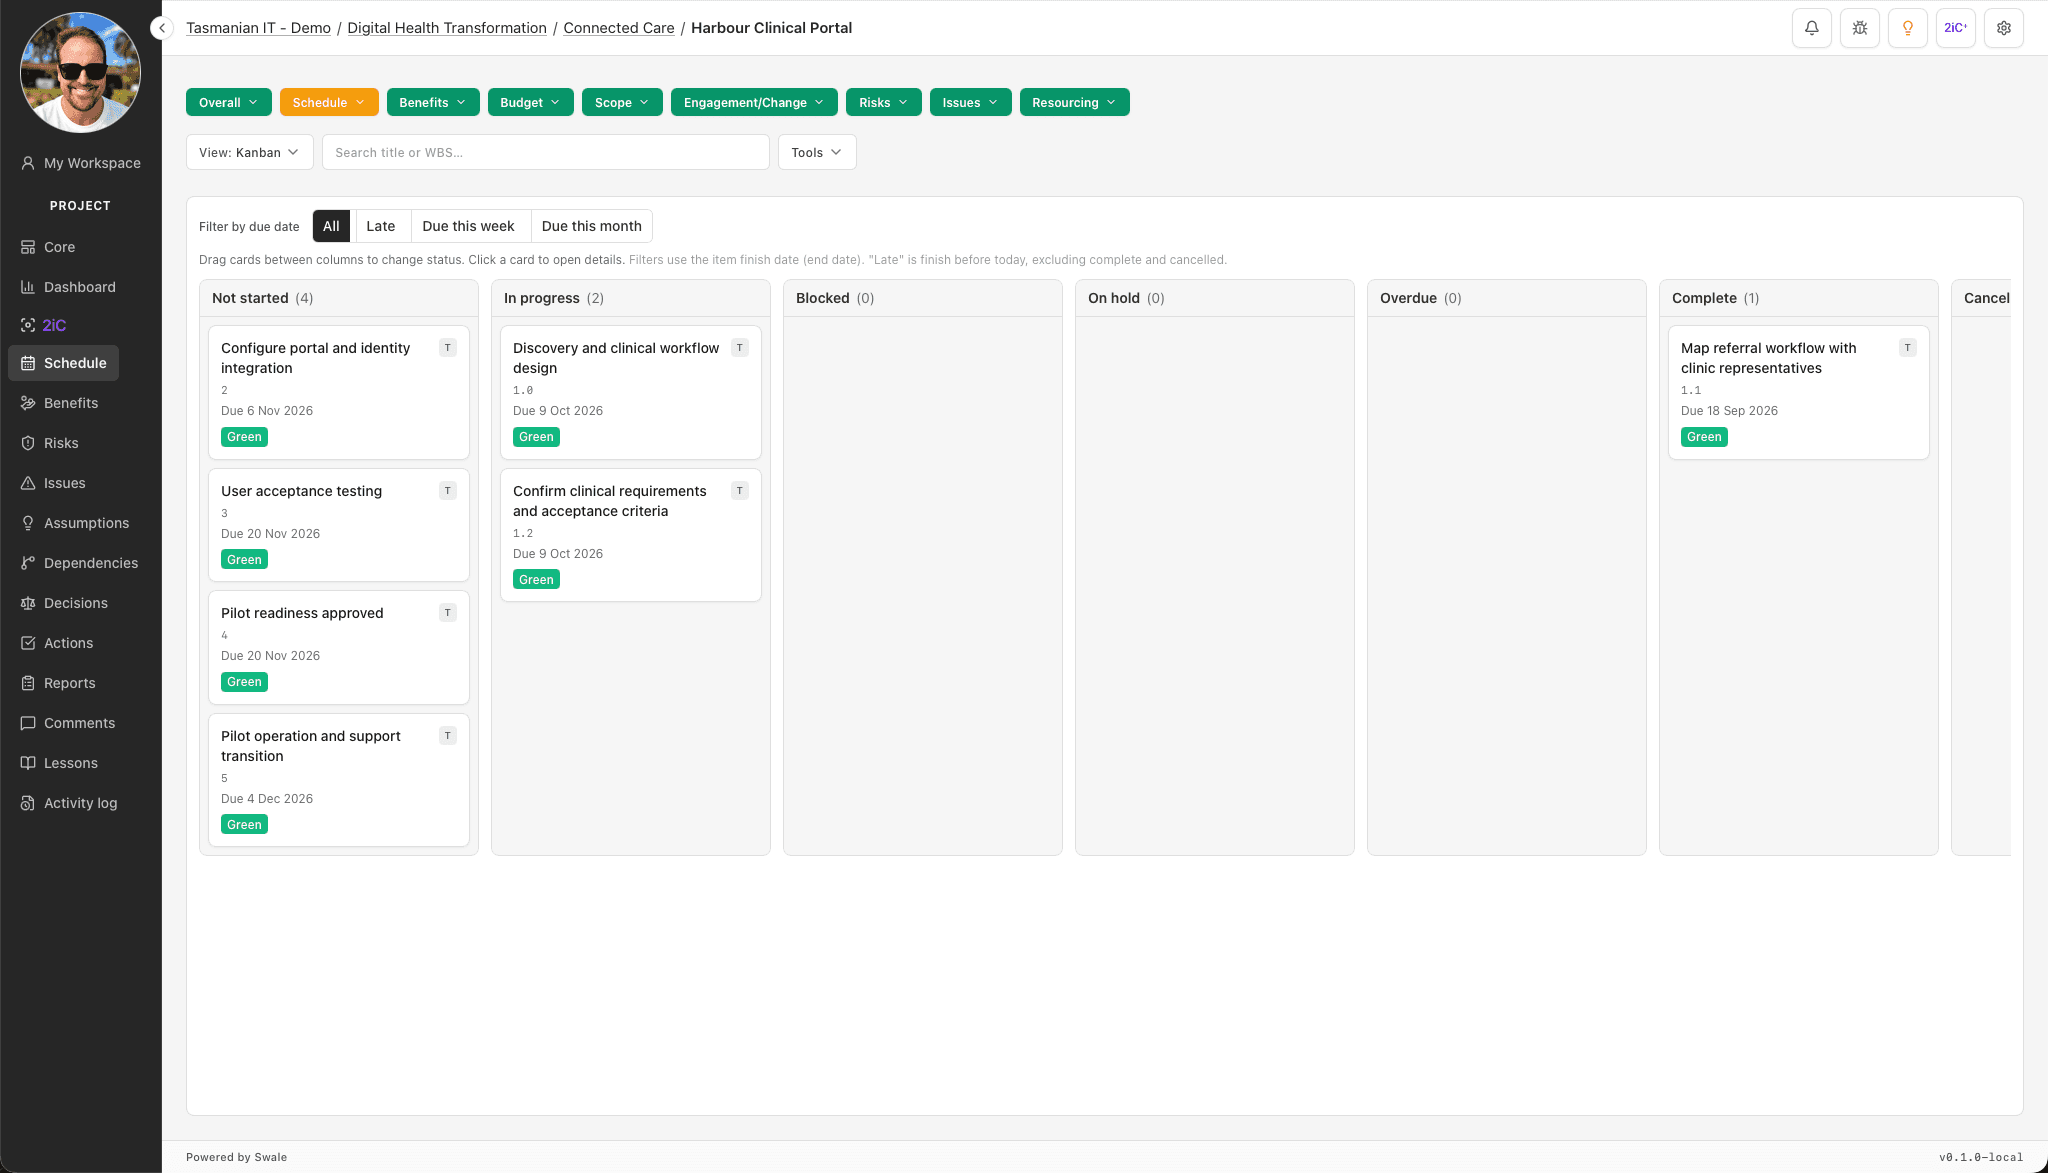Go to My Workspace
The image size is (2048, 1173).
click(x=81, y=163)
